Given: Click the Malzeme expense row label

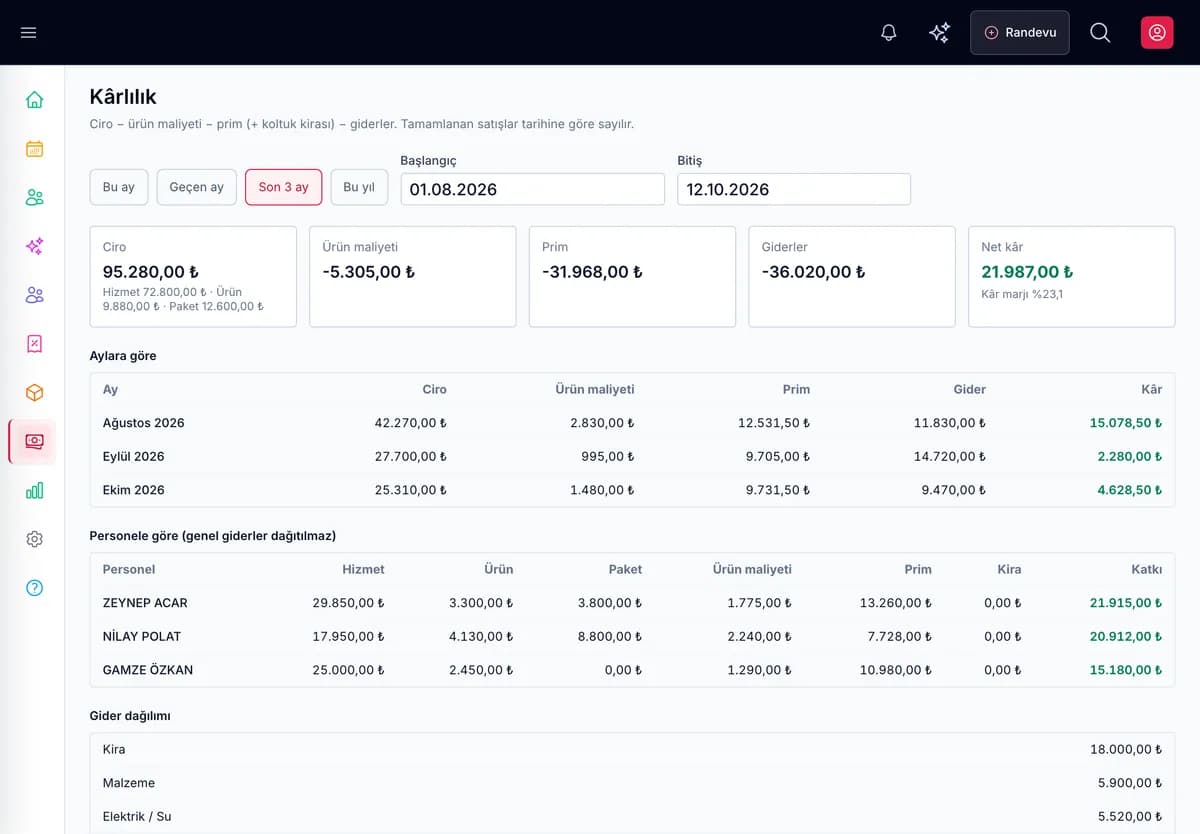Looking at the screenshot, I should click(127, 783).
